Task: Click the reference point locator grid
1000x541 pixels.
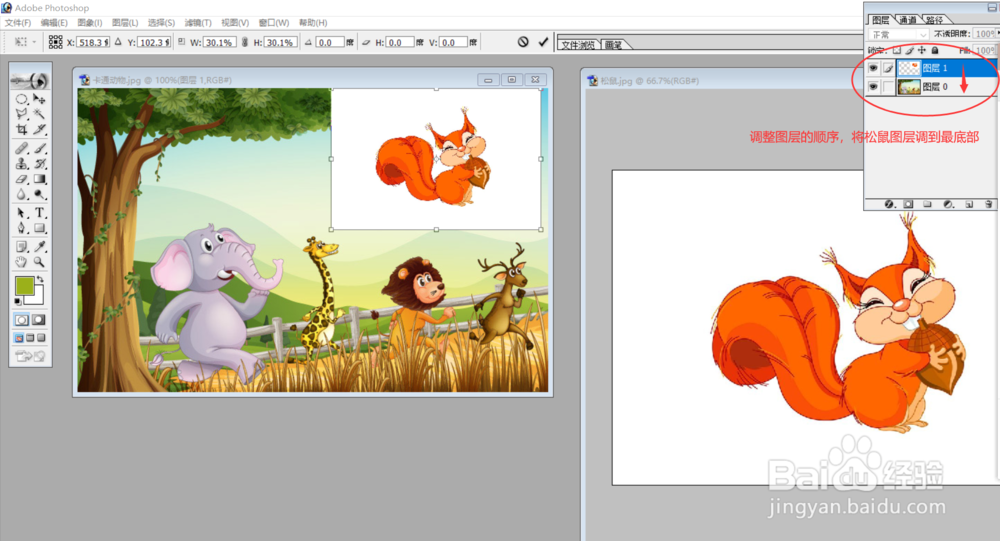Action: coord(55,42)
